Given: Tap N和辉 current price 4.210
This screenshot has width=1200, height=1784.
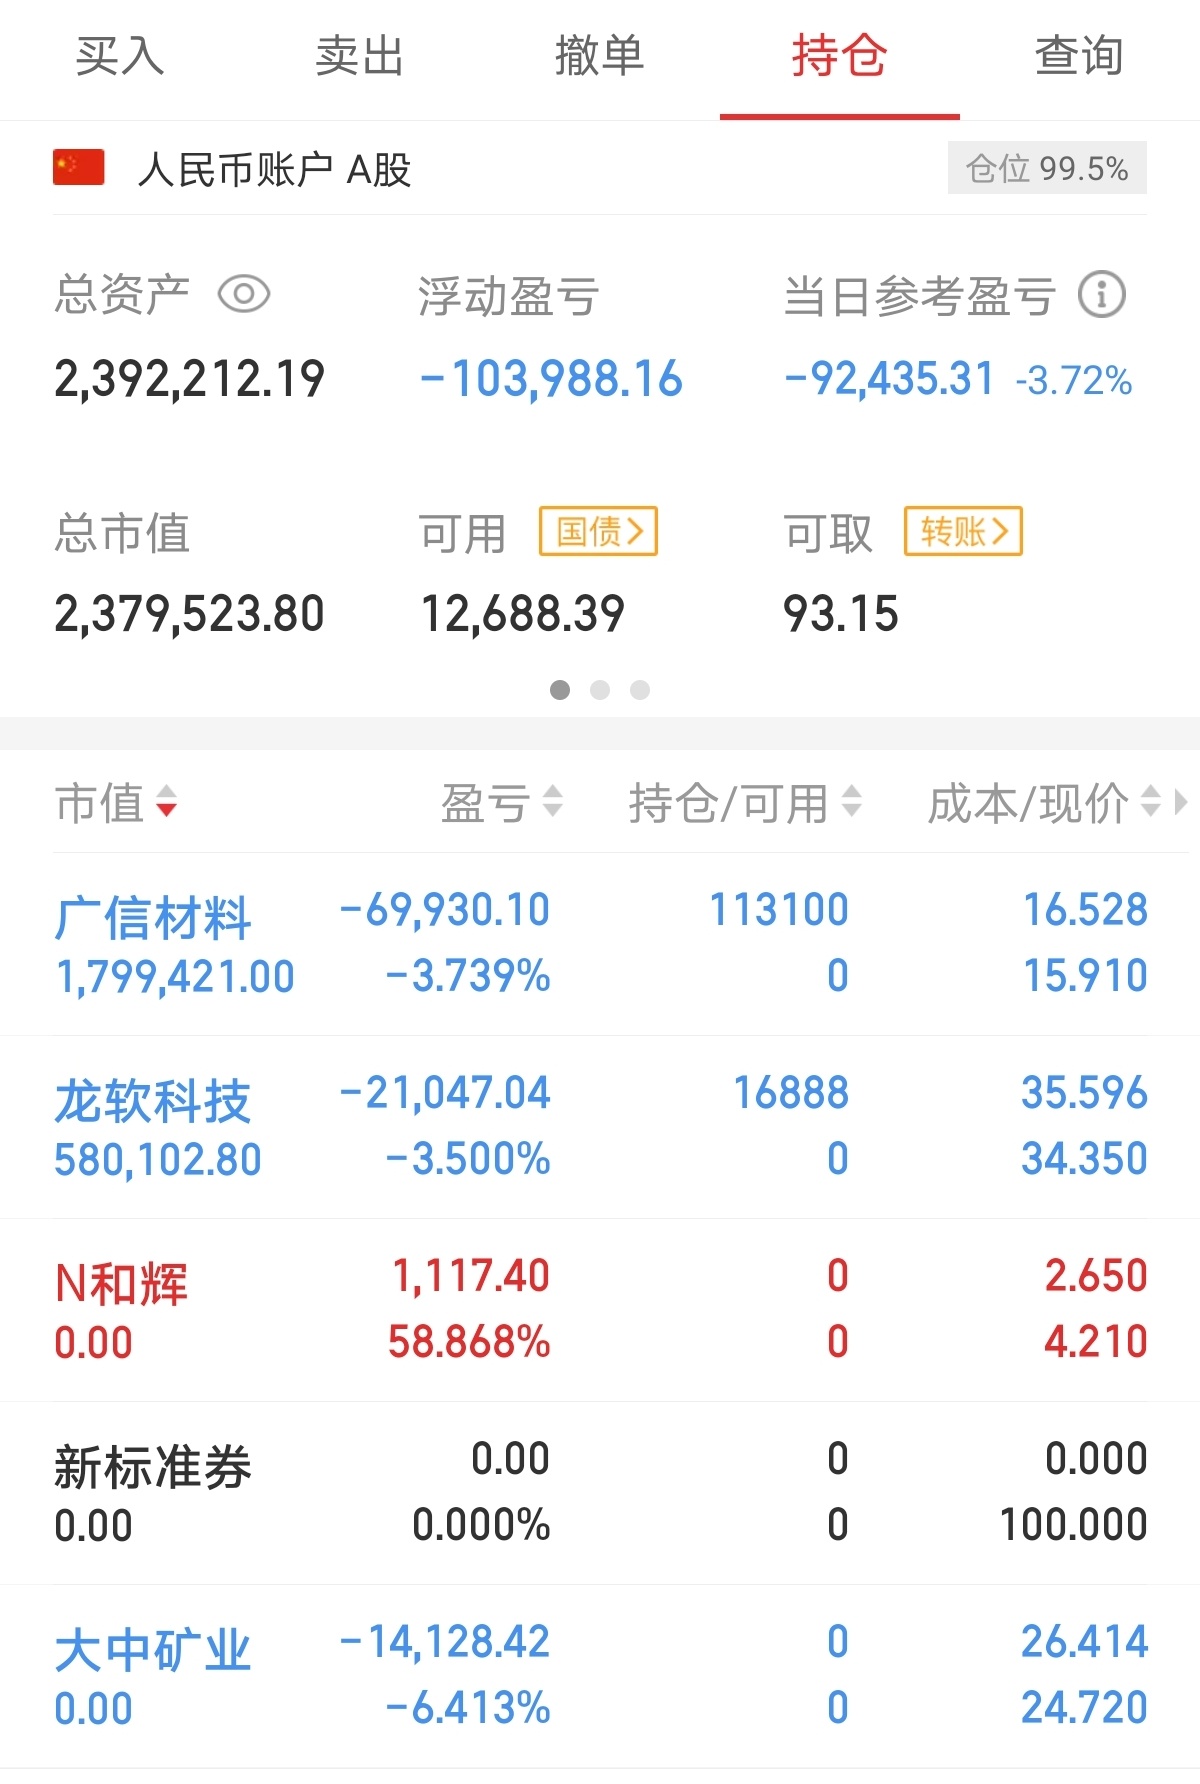Looking at the screenshot, I should point(1096,1342).
